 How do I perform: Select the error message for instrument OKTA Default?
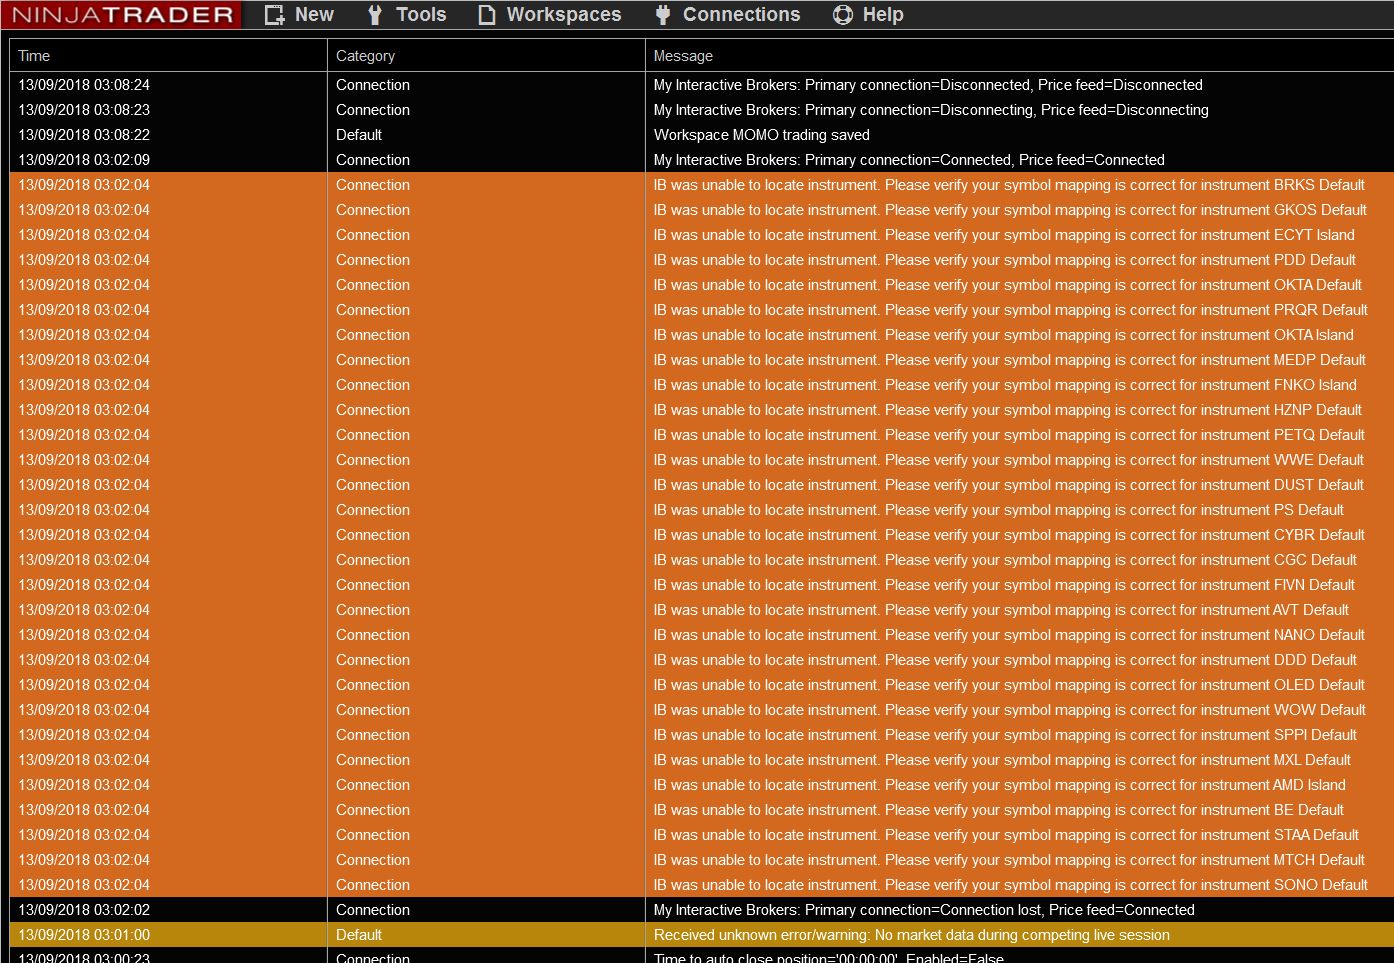(1008, 285)
